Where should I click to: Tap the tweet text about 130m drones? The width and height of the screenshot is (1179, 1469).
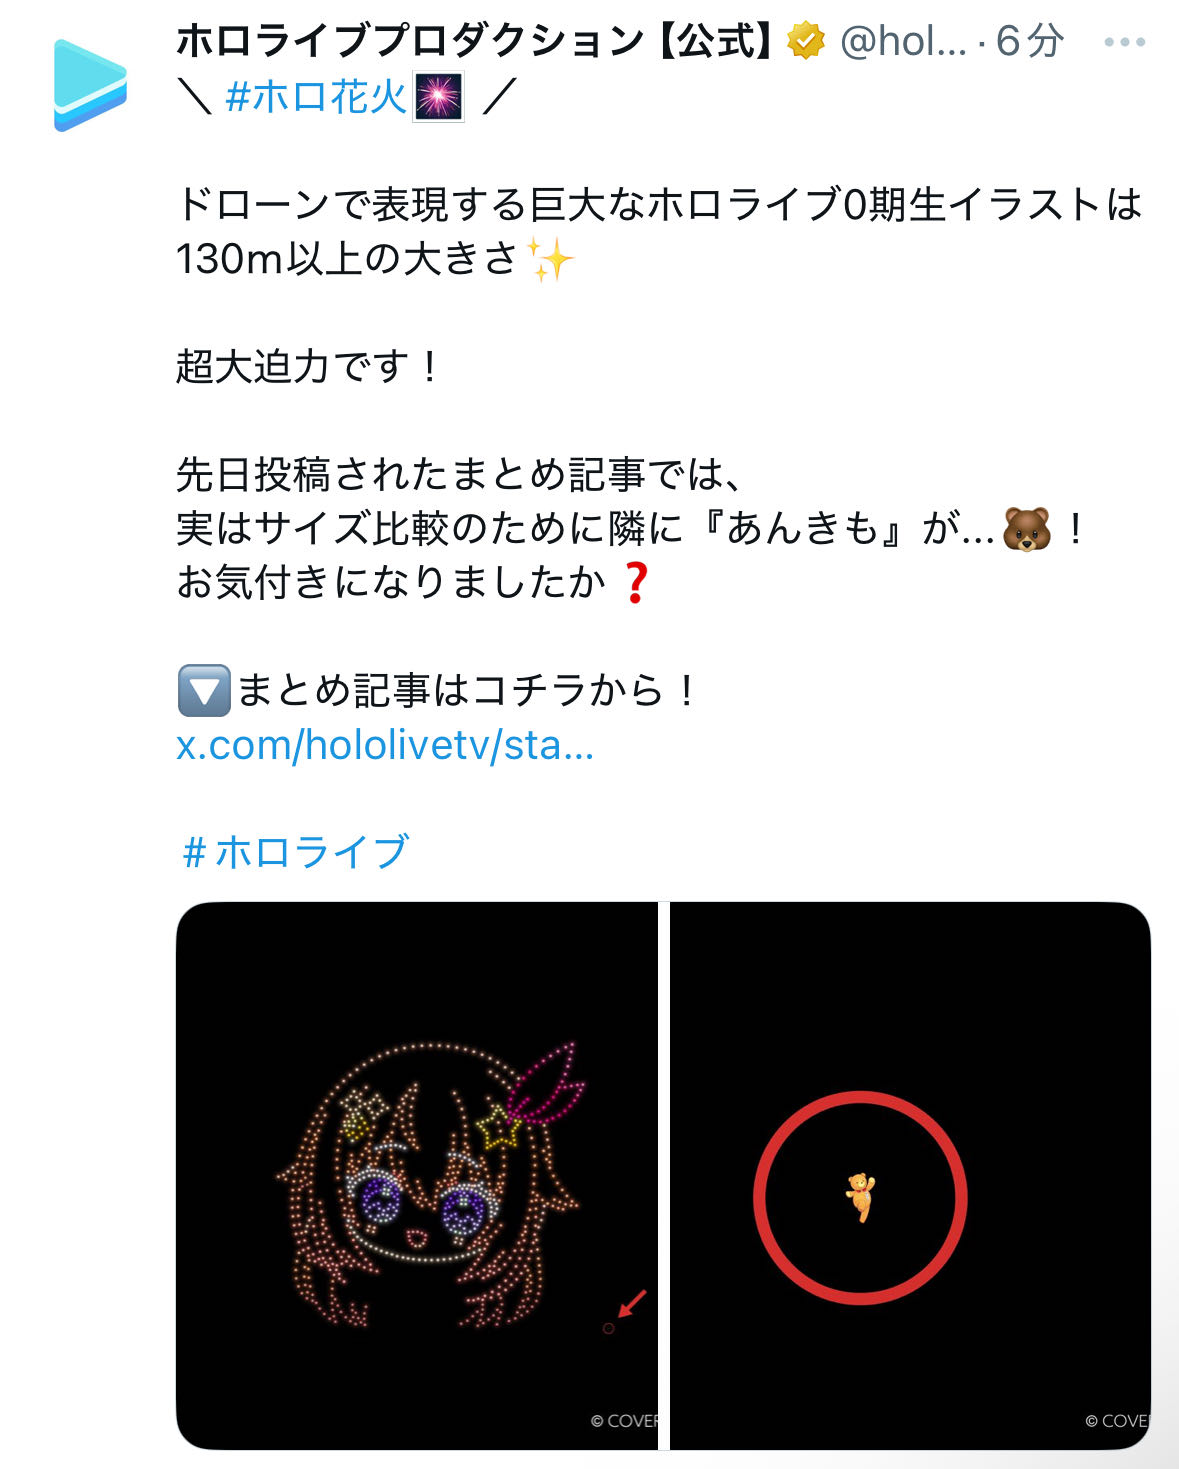tap(660, 231)
